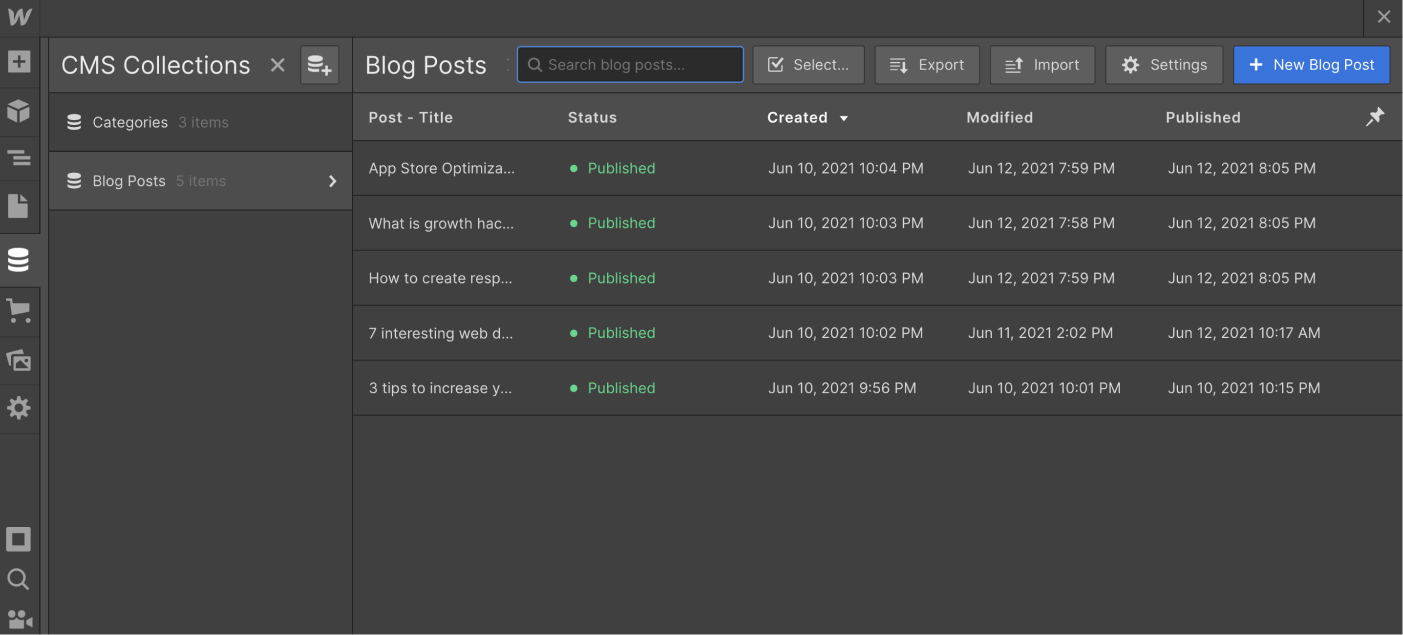Click the CMS Collections panel heading

[156, 65]
